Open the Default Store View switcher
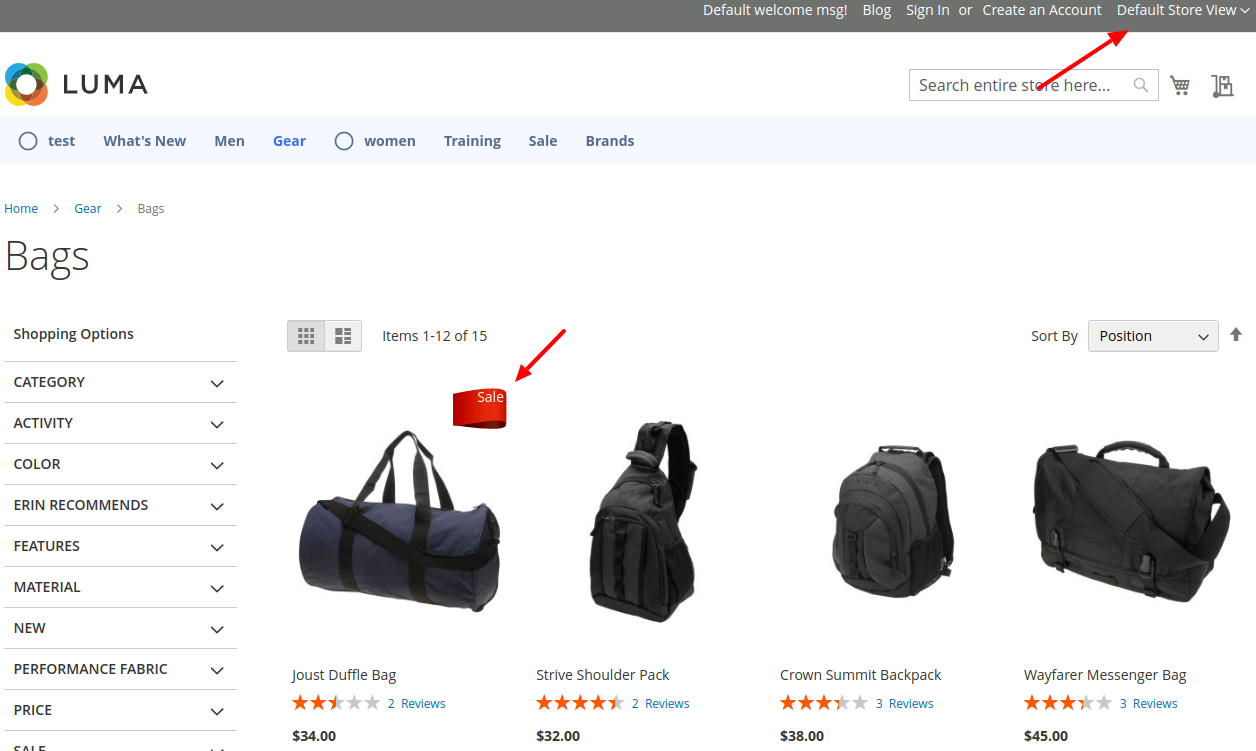 (x=1184, y=10)
